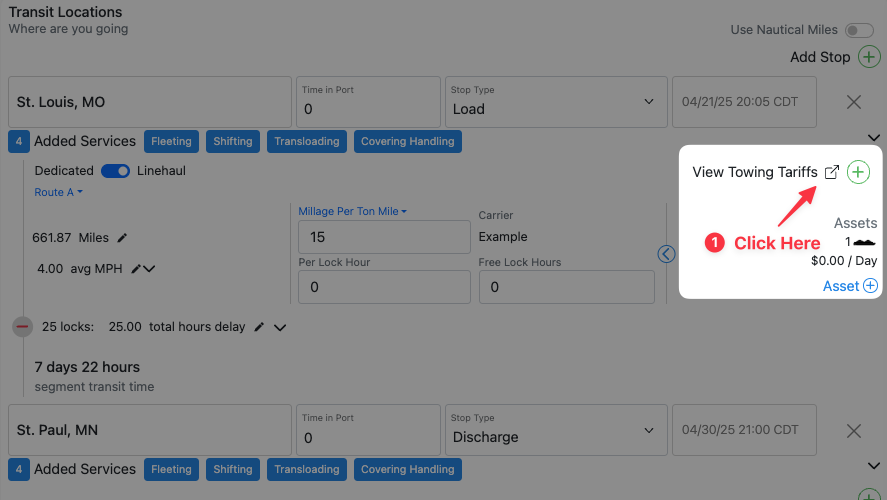Click the Per Lock Hour input field
Viewport: 887px width, 500px height.
[384, 287]
